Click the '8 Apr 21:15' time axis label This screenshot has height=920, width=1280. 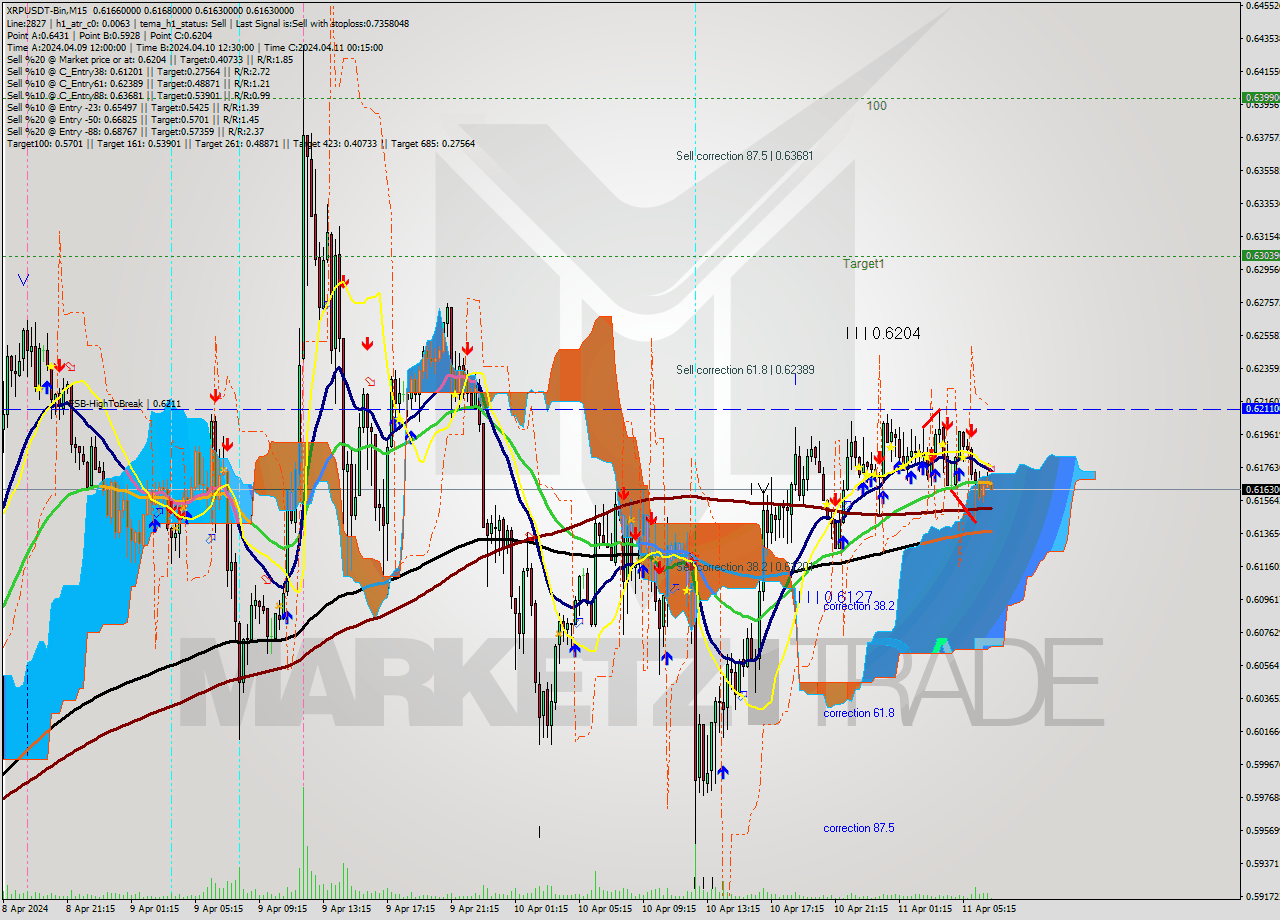click(90, 909)
